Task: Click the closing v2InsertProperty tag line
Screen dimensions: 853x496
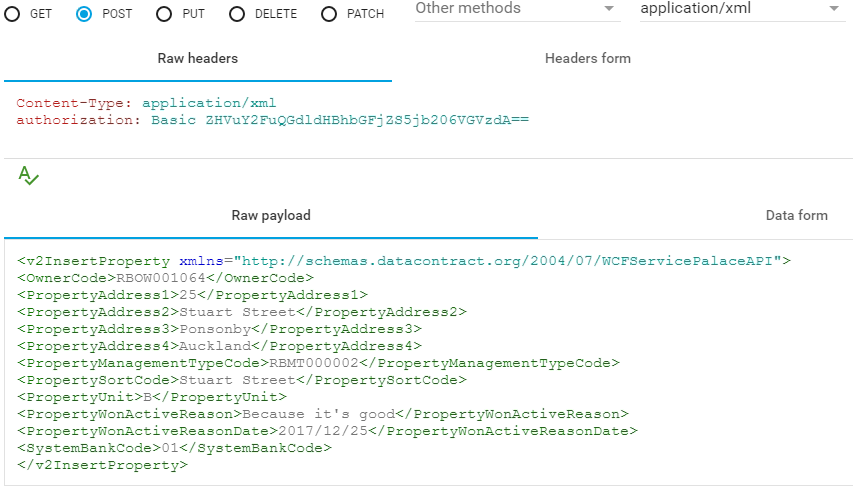Action: pyautogui.click(x=102, y=465)
